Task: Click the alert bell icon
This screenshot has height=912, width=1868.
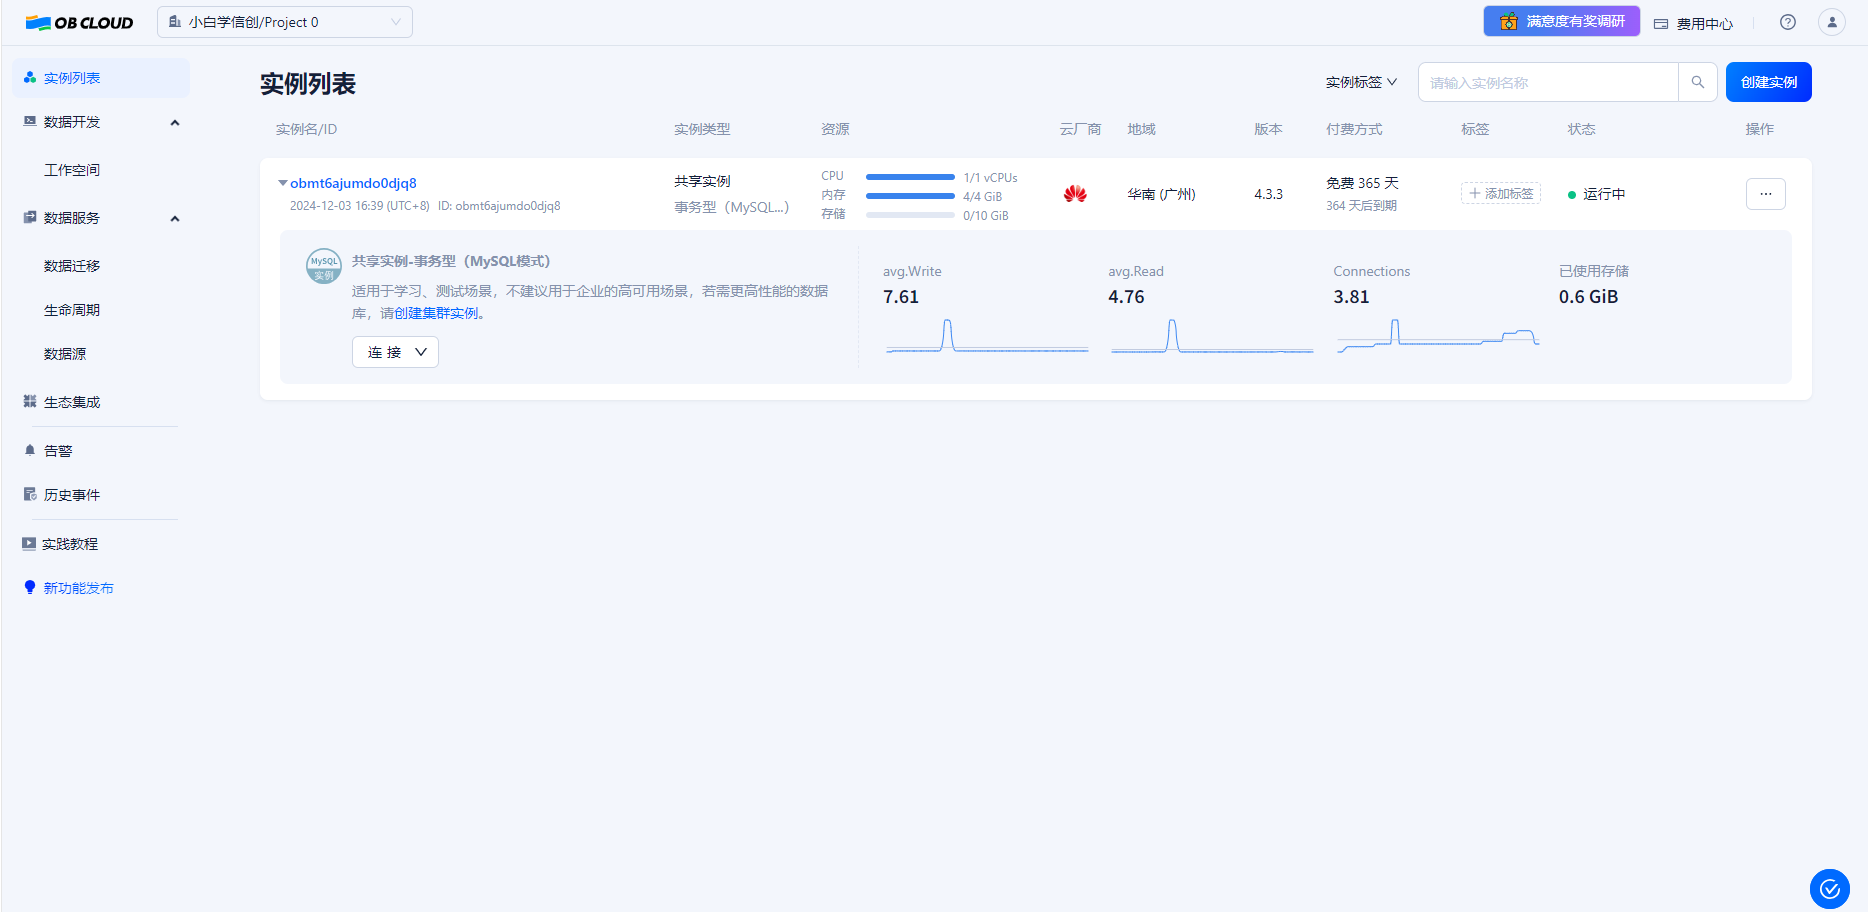Action: 30,451
